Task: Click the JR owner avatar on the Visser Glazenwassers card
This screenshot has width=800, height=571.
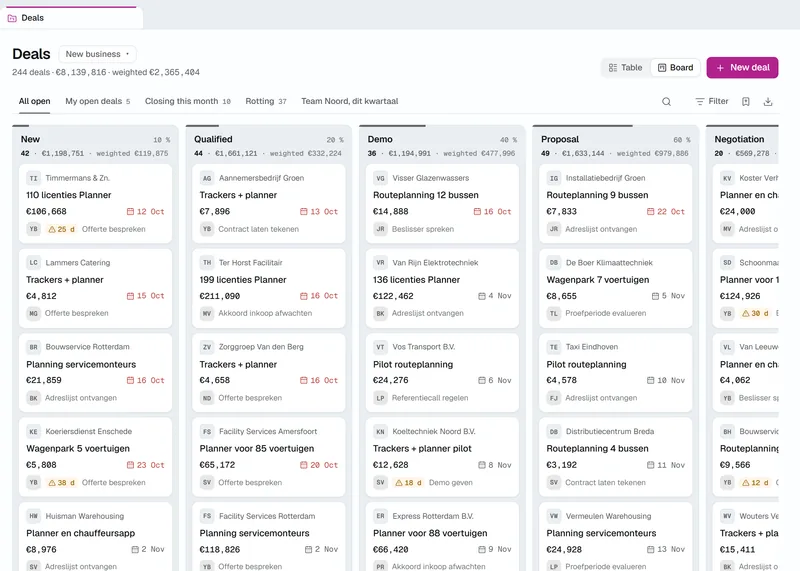Action: point(381,229)
